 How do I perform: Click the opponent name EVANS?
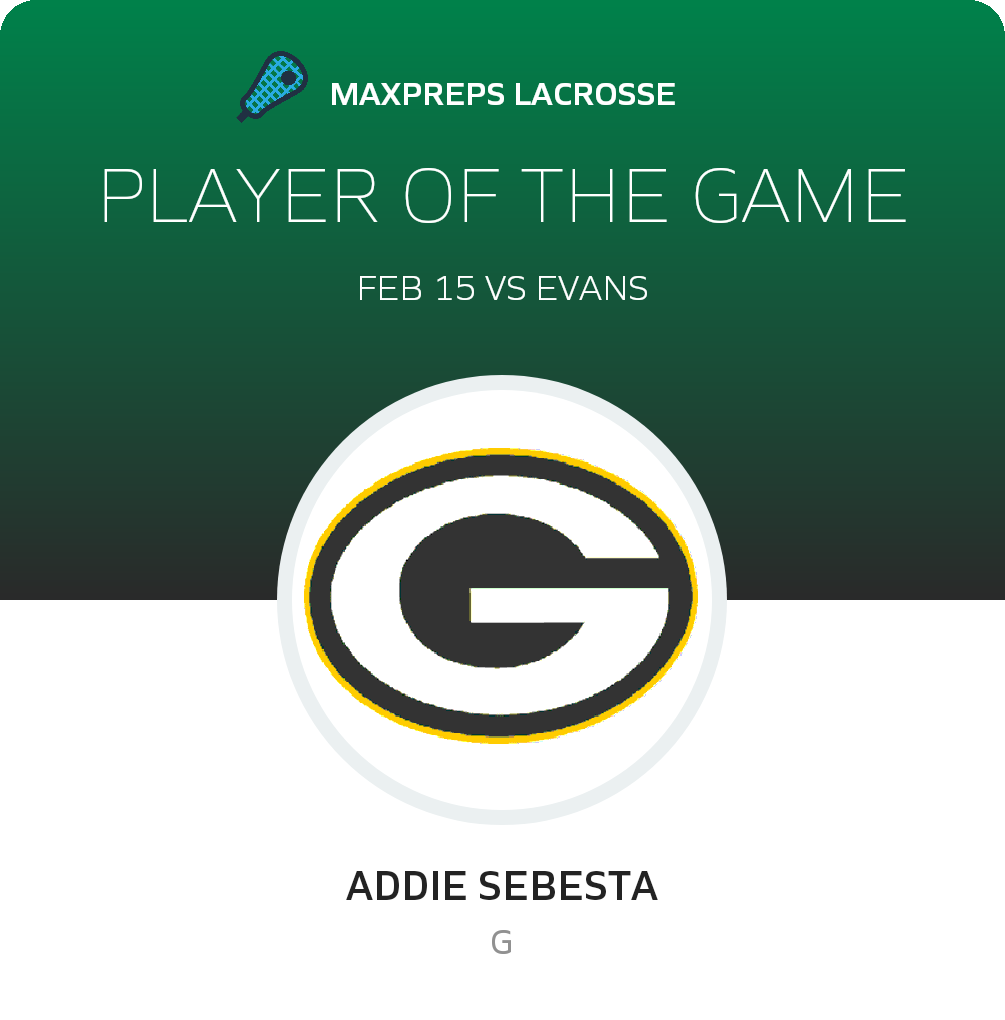592,289
